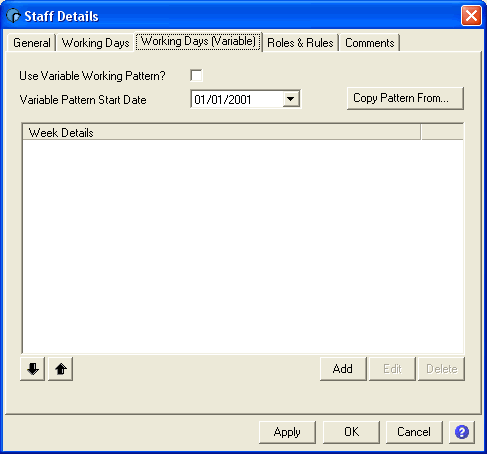Enable Use Variable Working Pattern checkbox

(196, 75)
